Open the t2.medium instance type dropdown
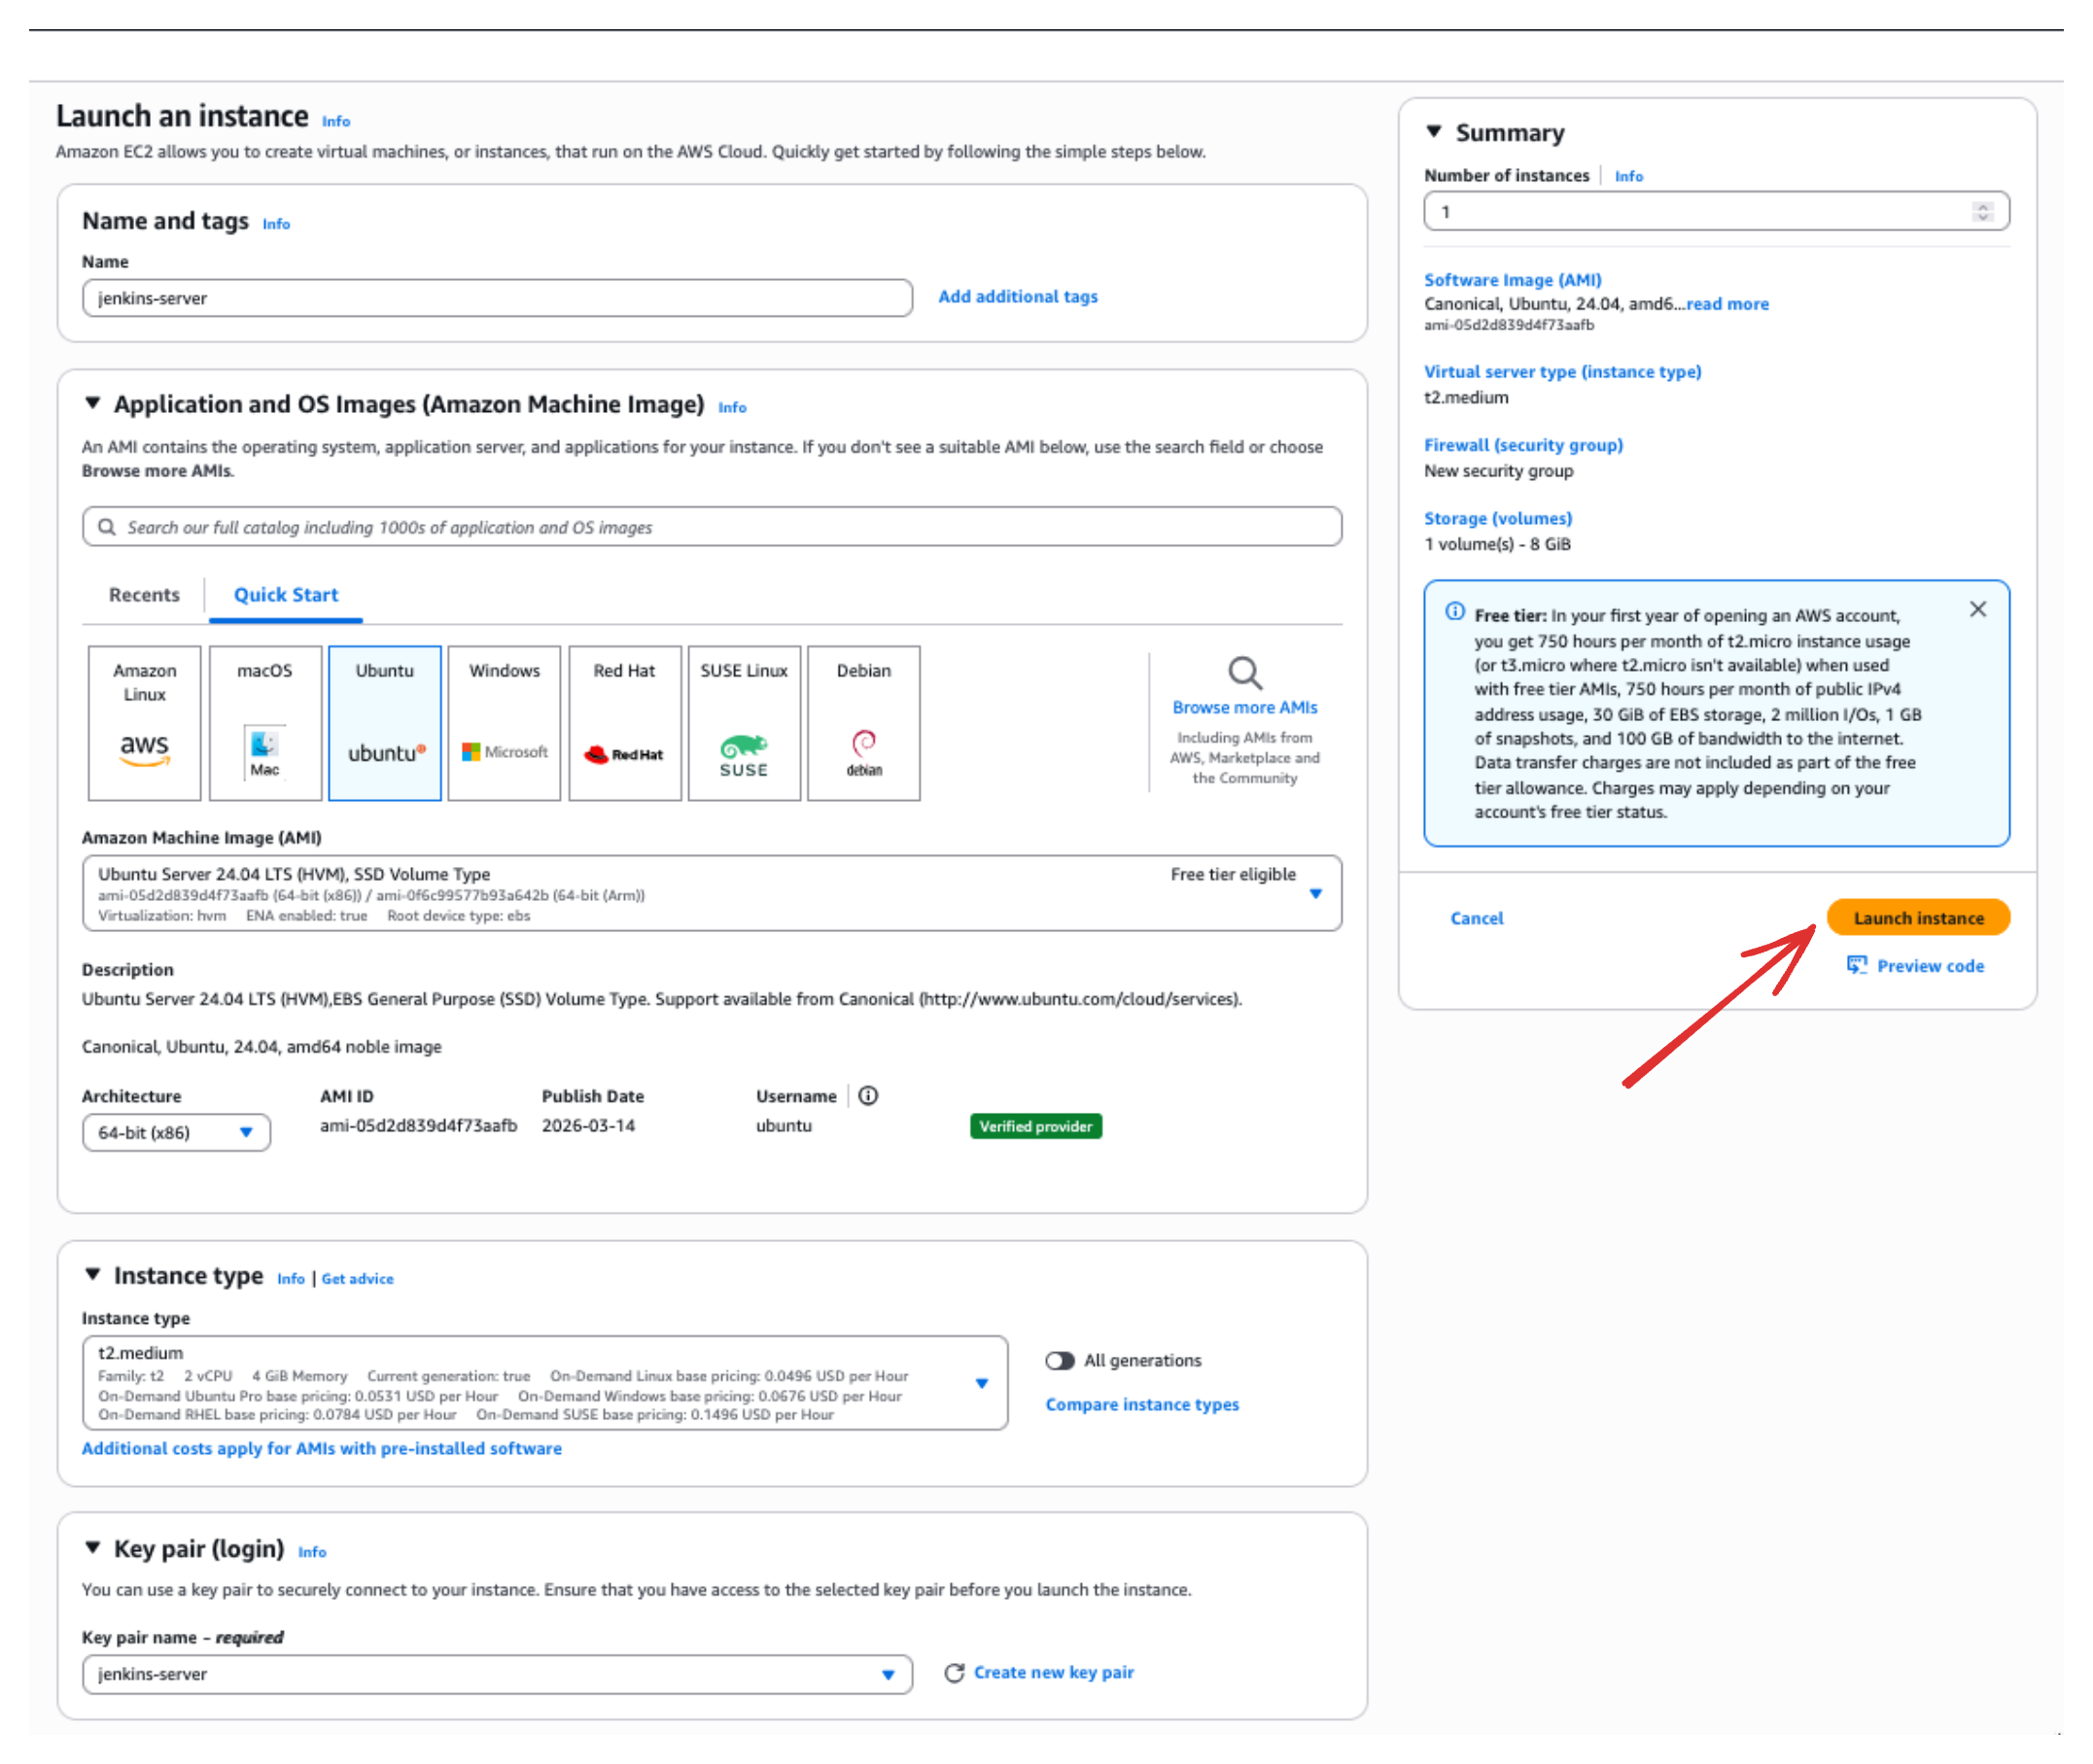Image resolution: width=2093 pixels, height=1764 pixels. [x=545, y=1384]
